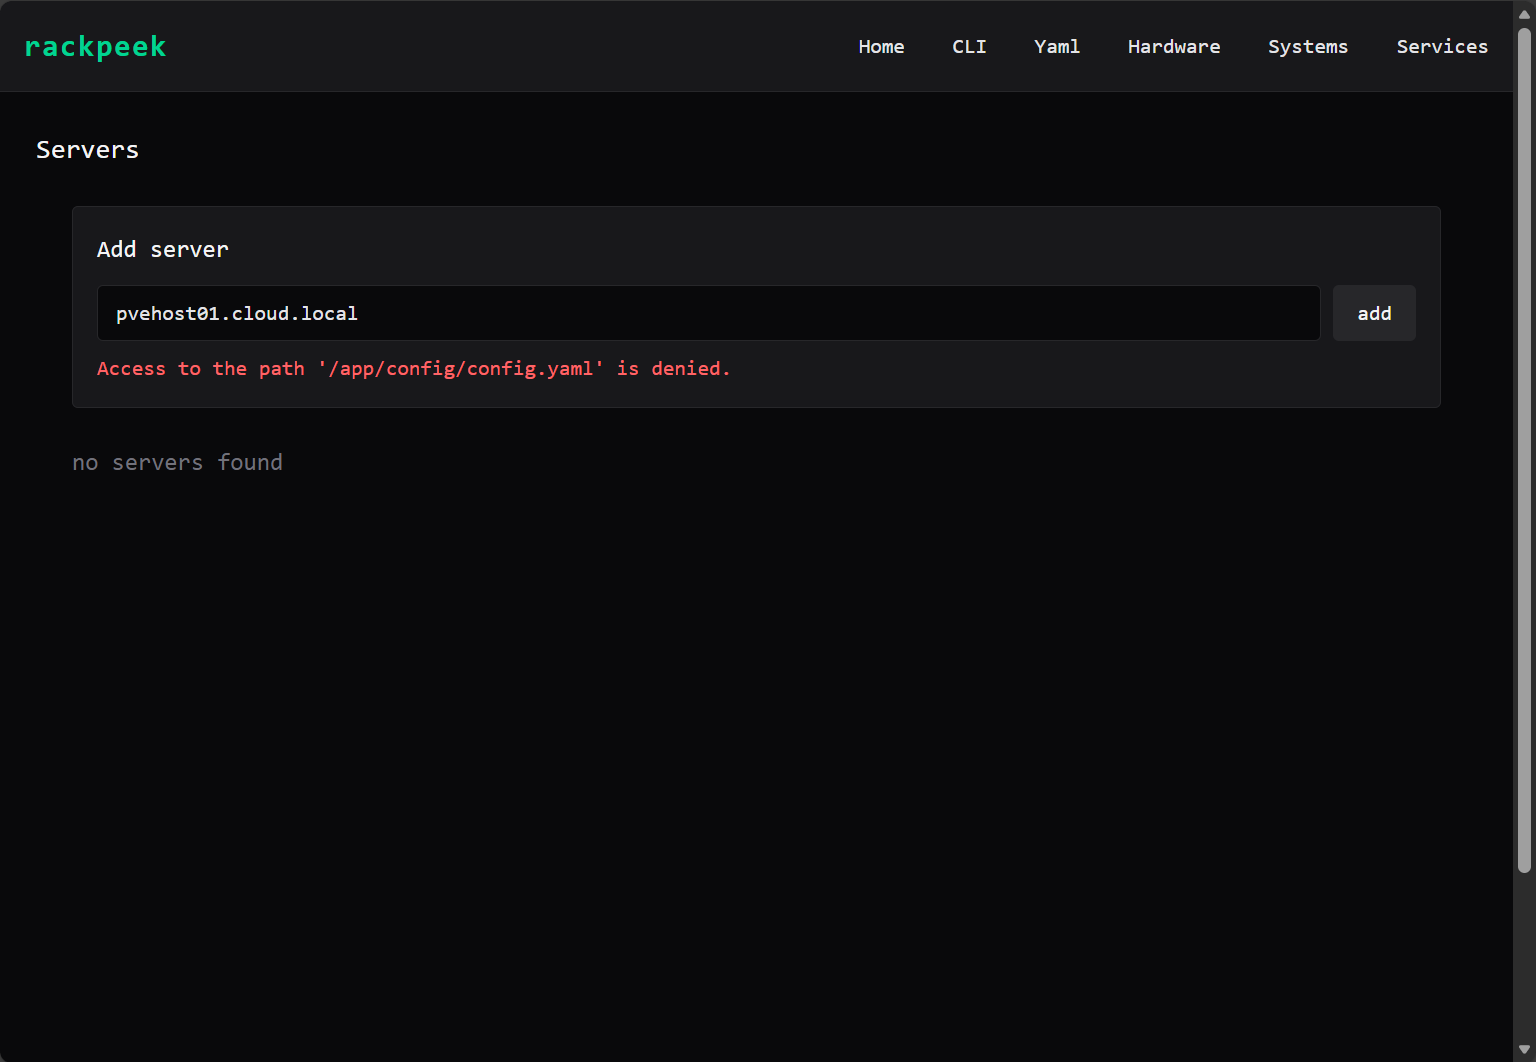Open the Yaml page
The height and width of the screenshot is (1062, 1536).
pyautogui.click(x=1057, y=47)
